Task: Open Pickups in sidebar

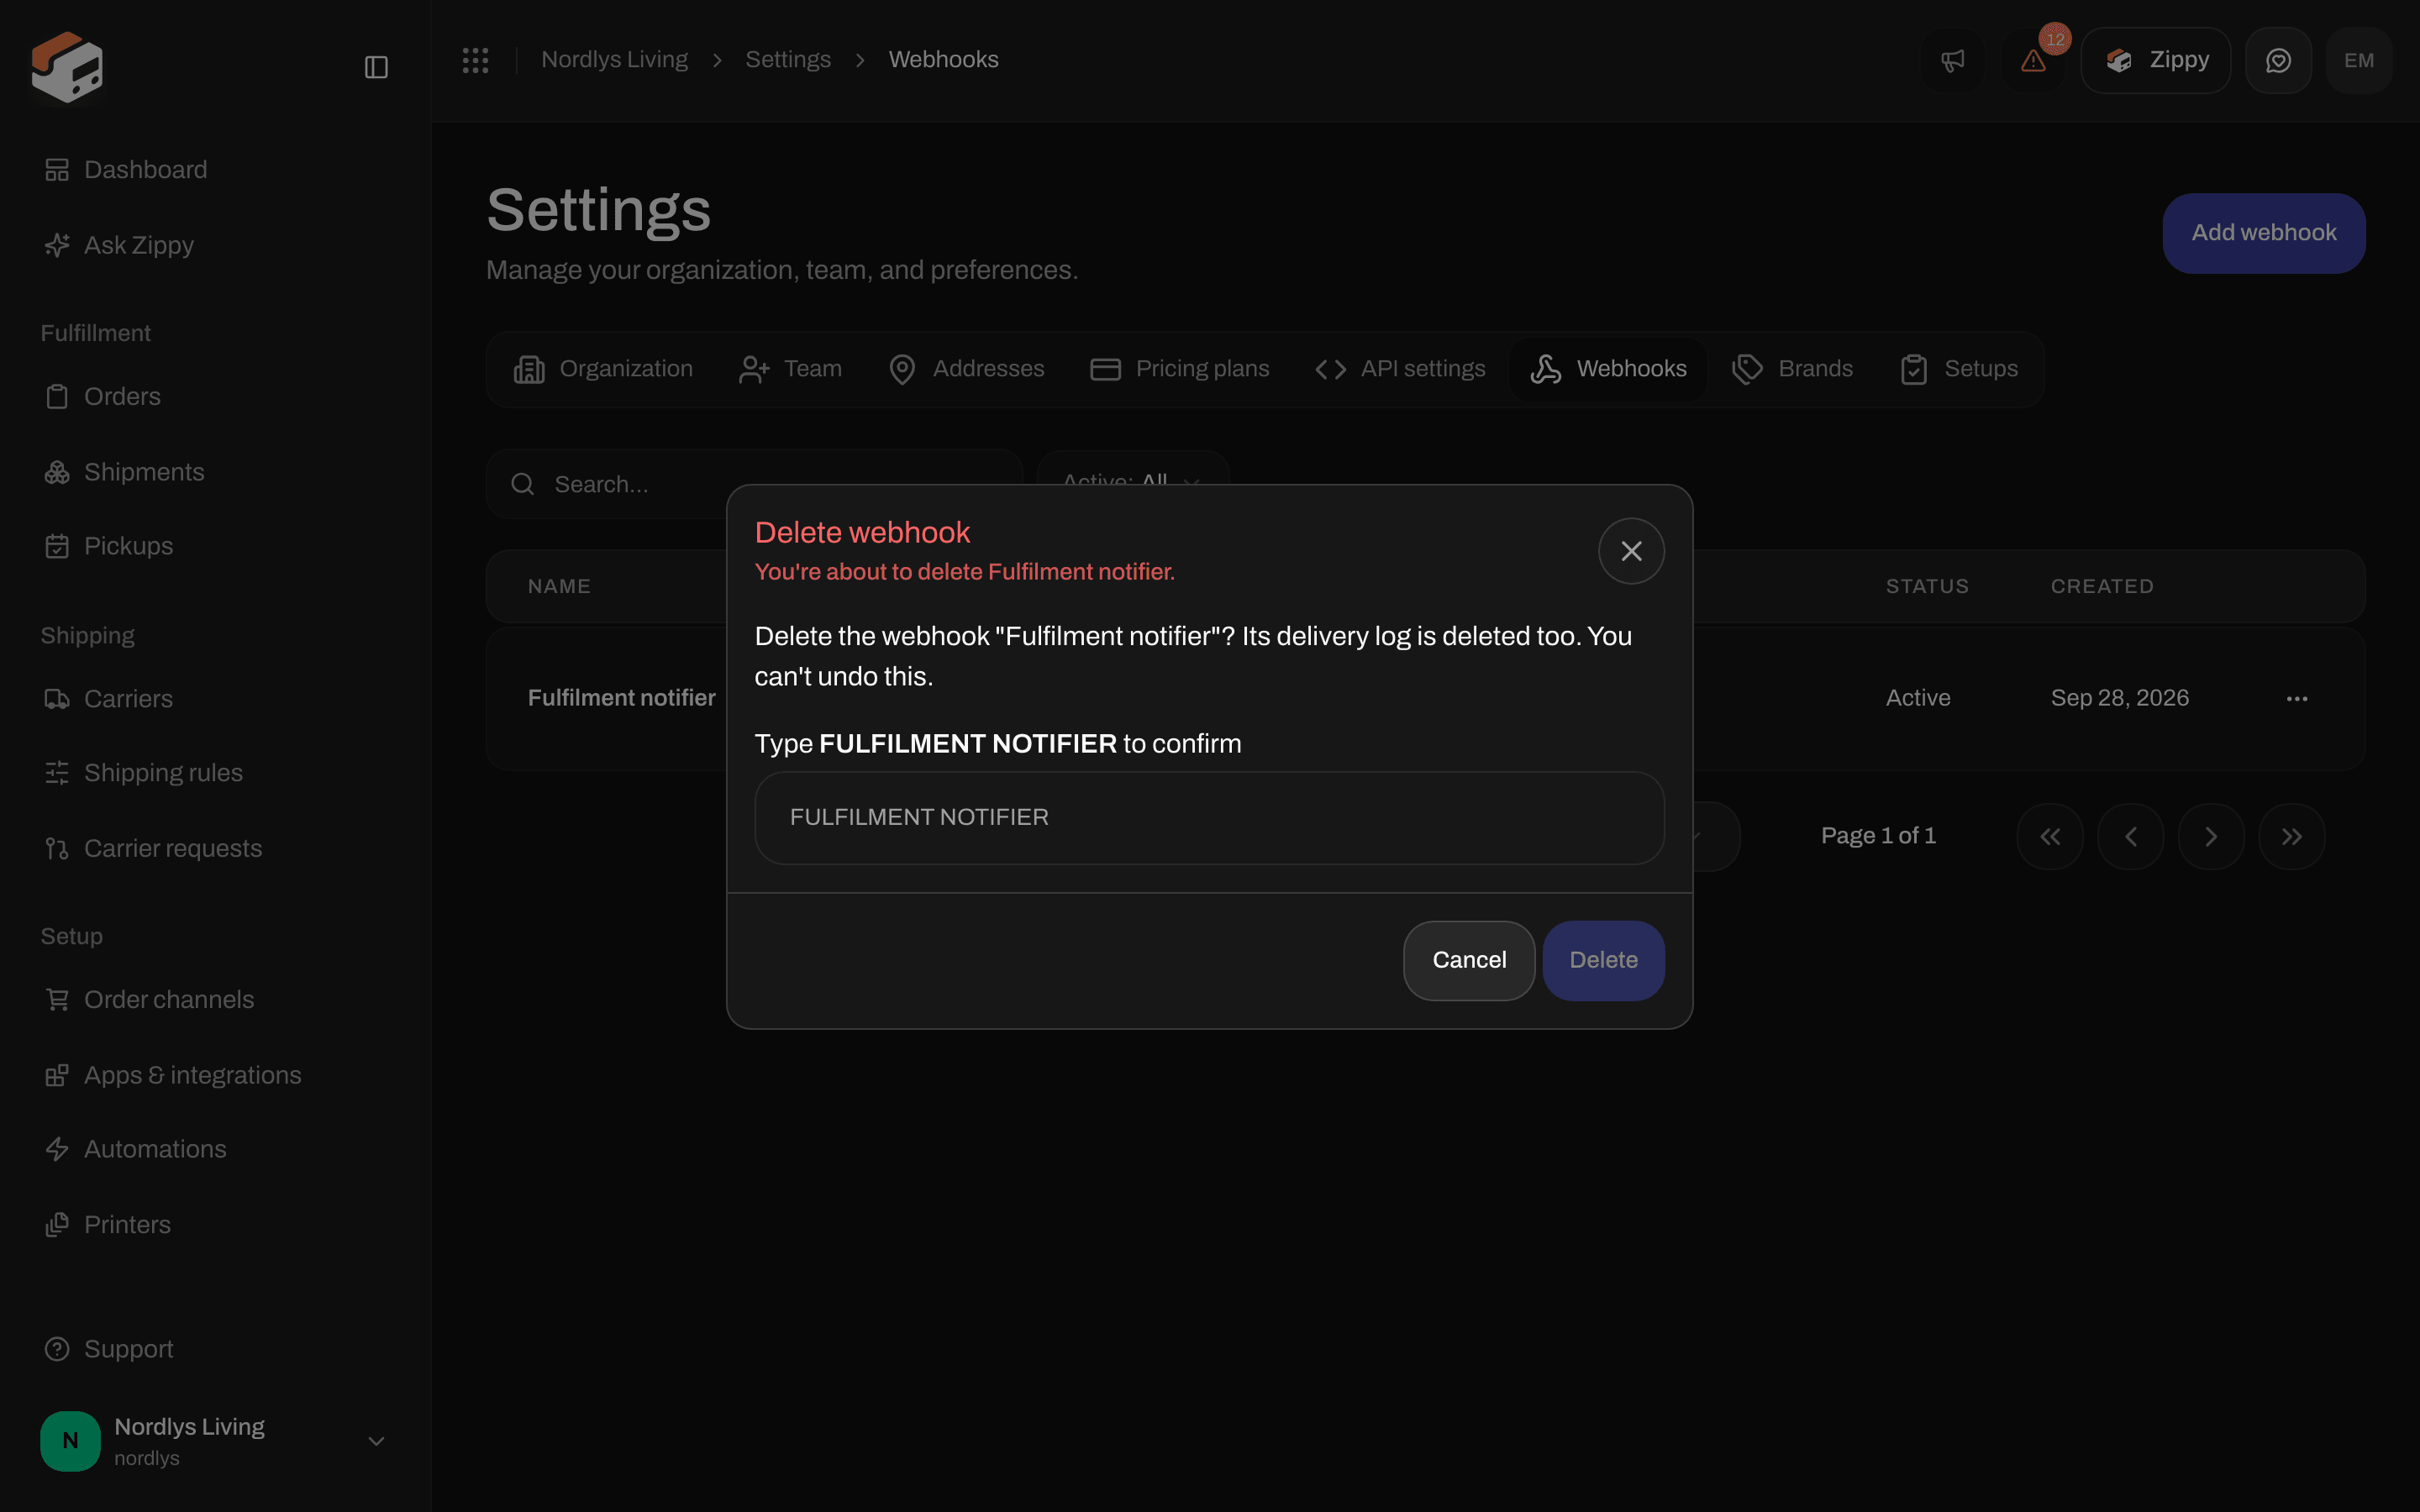Action: point(108,546)
